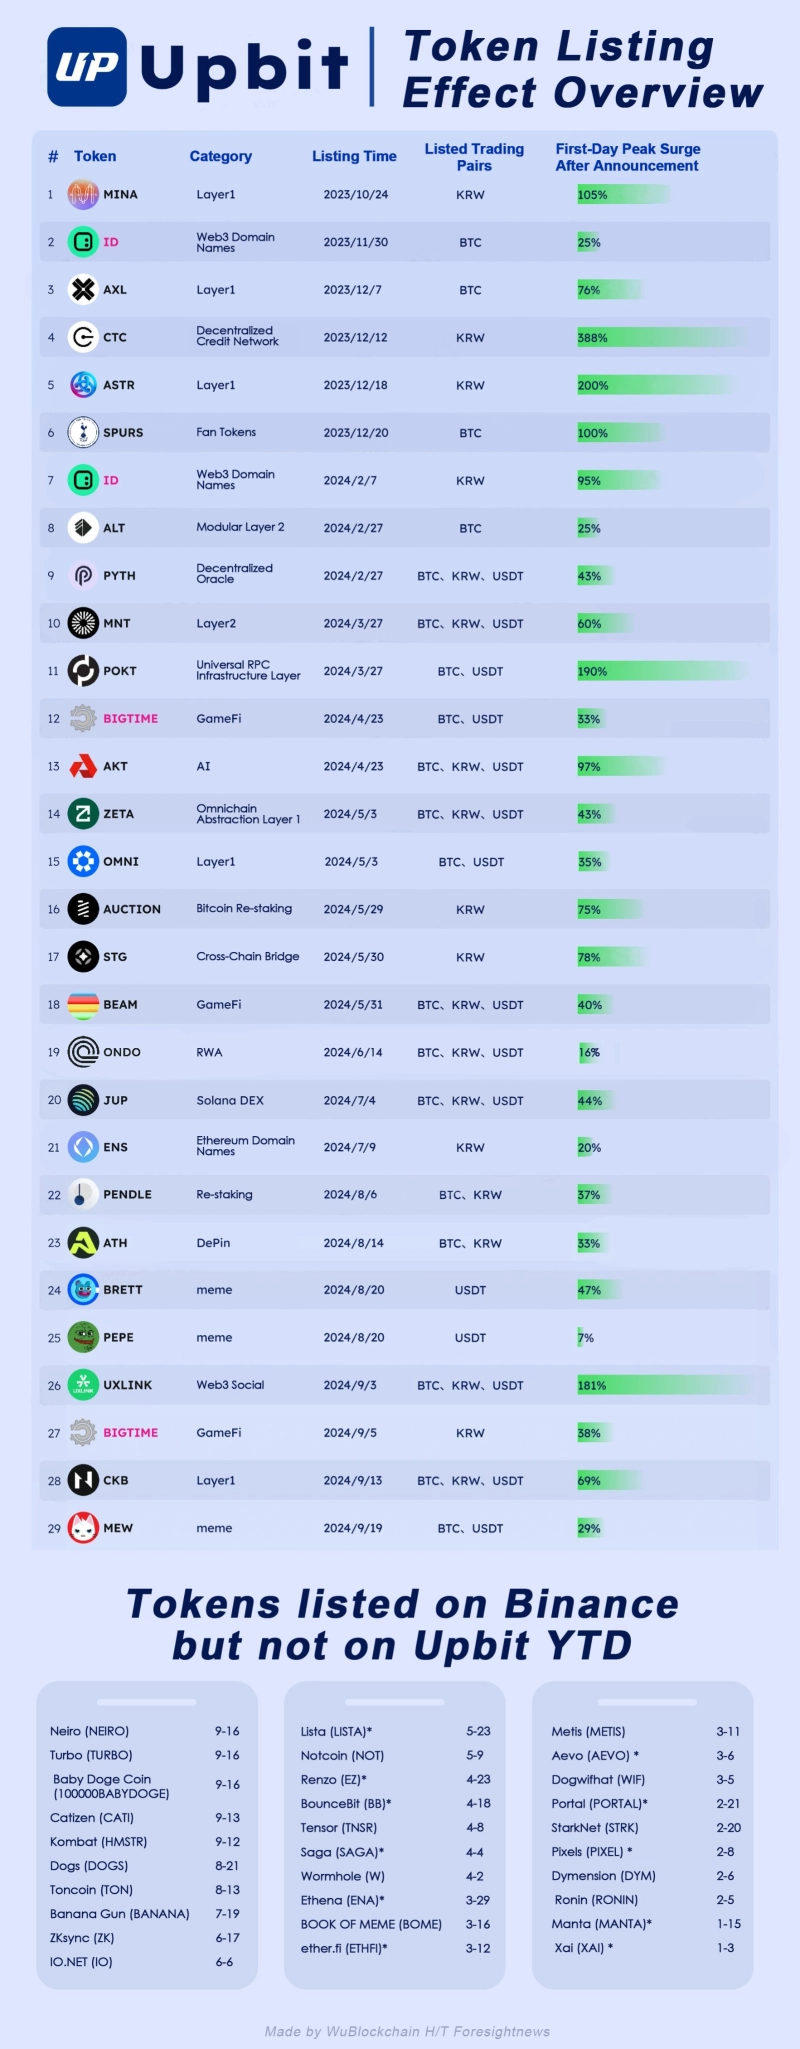Click the Listing Time column header
Screen dimensions: 800x2049
[354, 156]
